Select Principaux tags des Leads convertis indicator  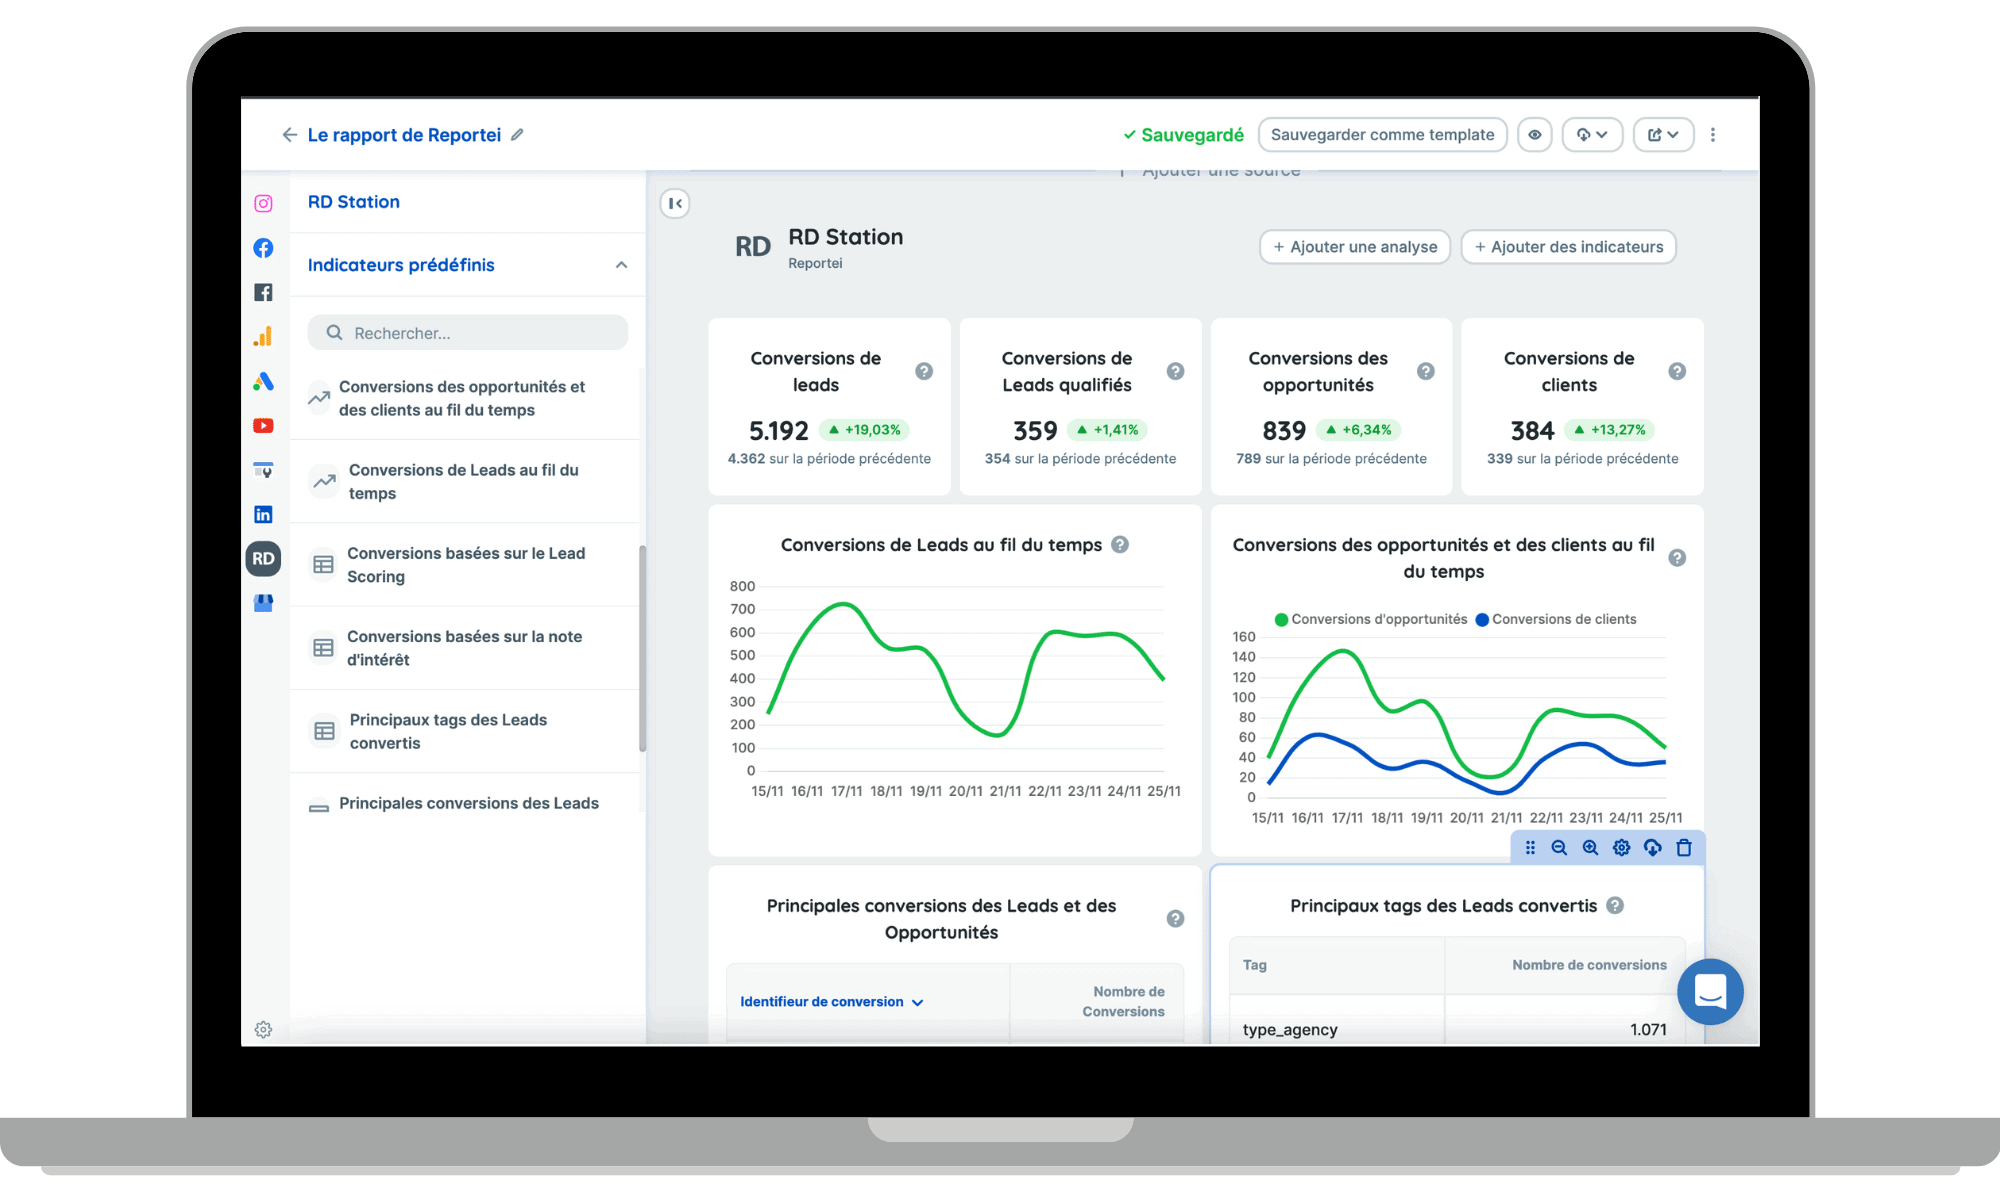pos(448,731)
